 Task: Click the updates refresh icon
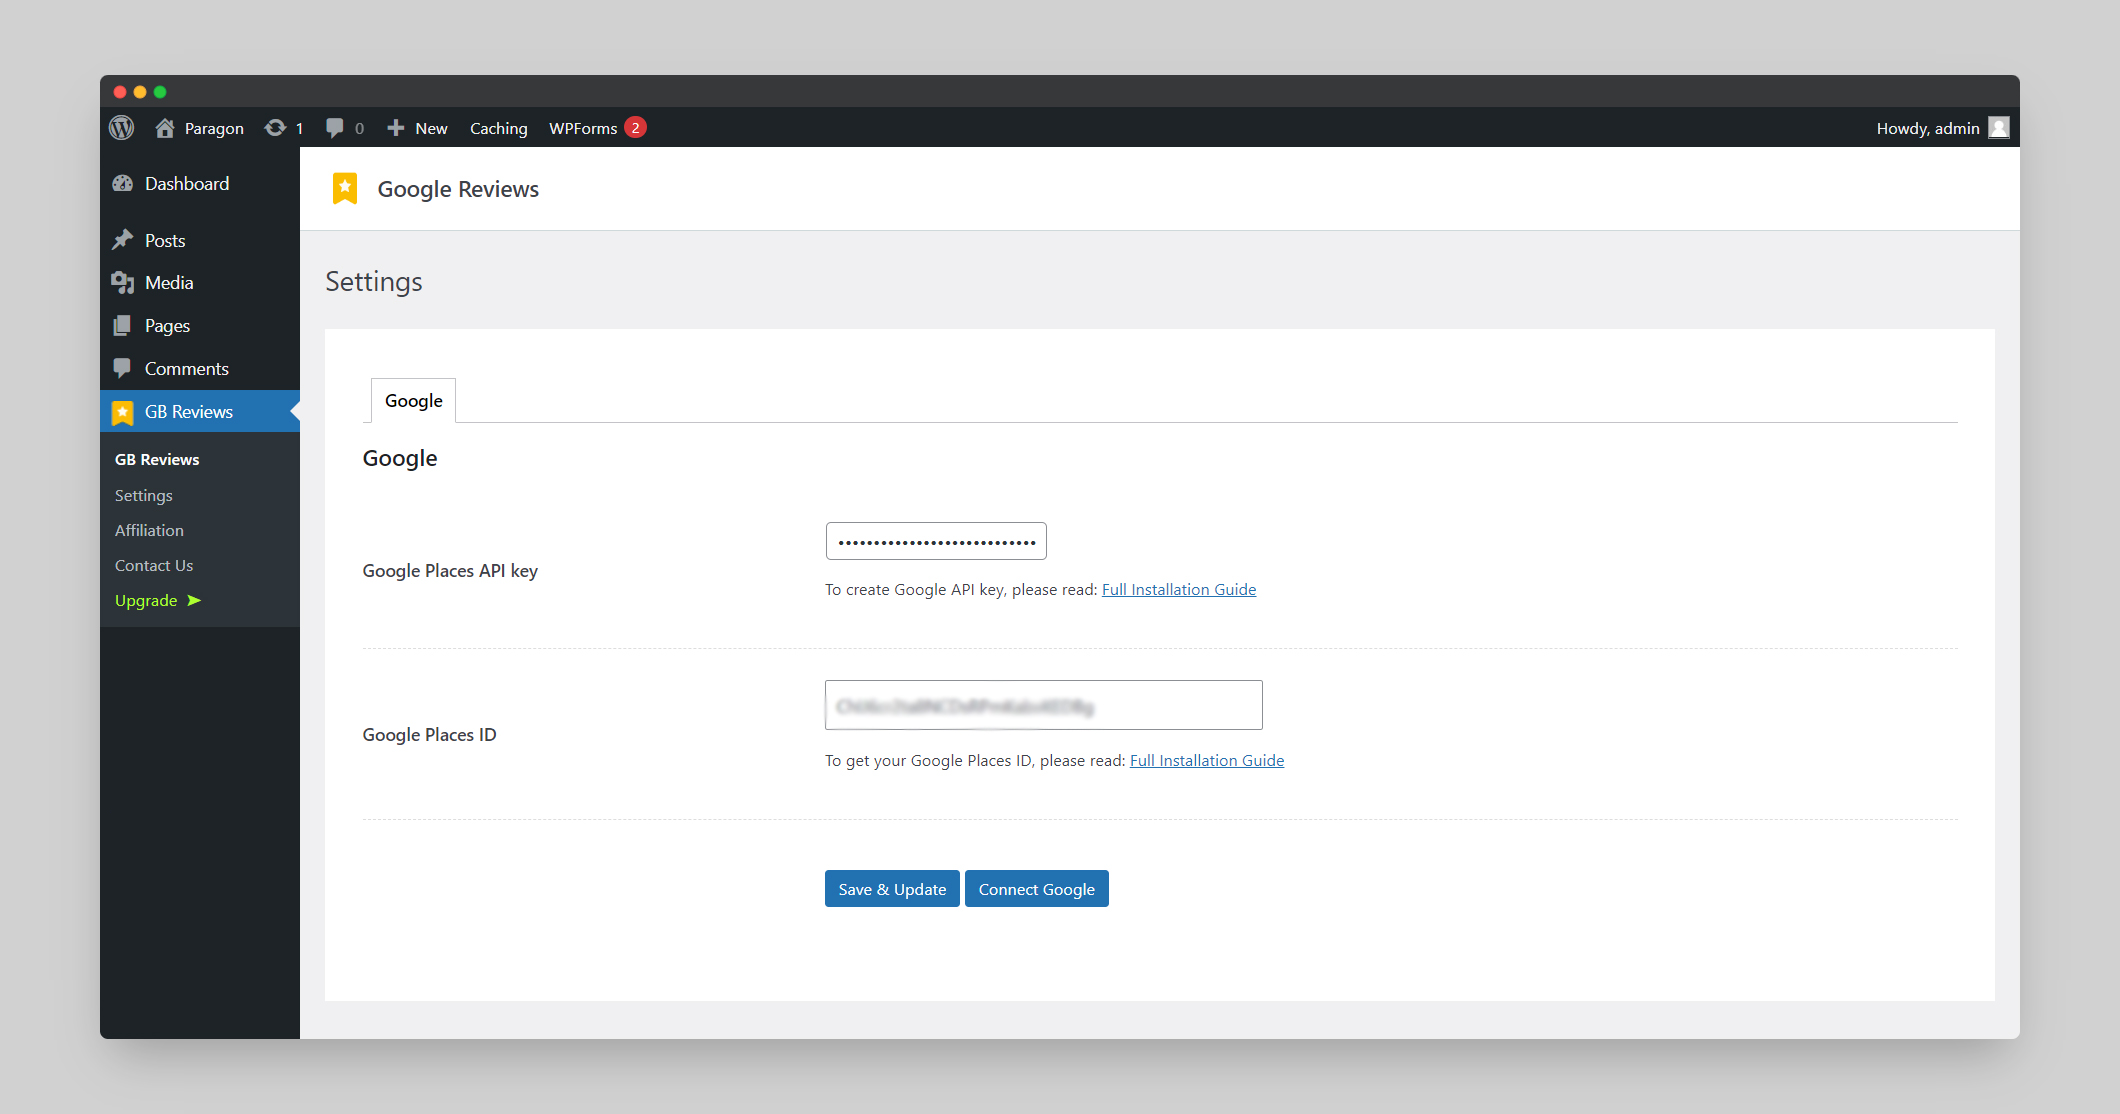275,128
